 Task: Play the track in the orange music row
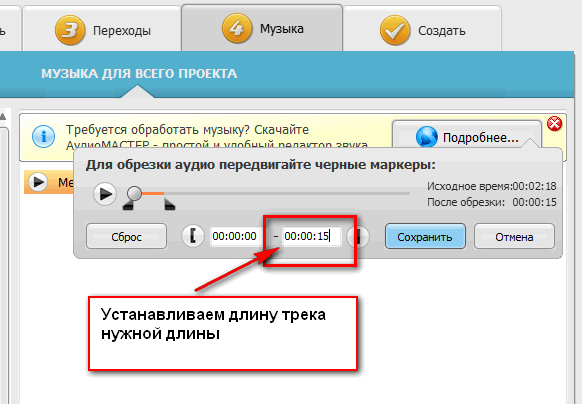point(38,182)
